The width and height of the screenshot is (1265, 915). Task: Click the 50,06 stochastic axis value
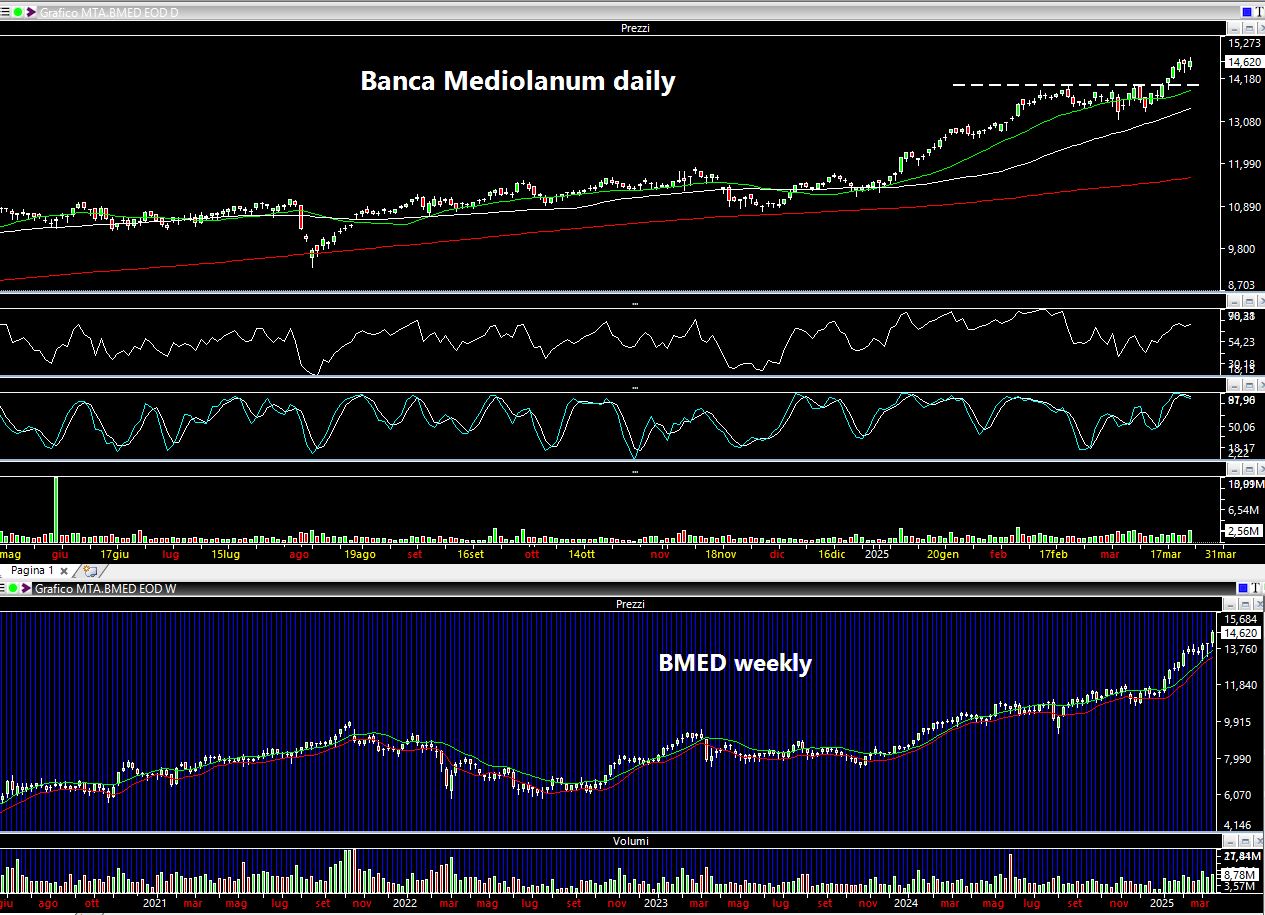pyautogui.click(x=1241, y=427)
